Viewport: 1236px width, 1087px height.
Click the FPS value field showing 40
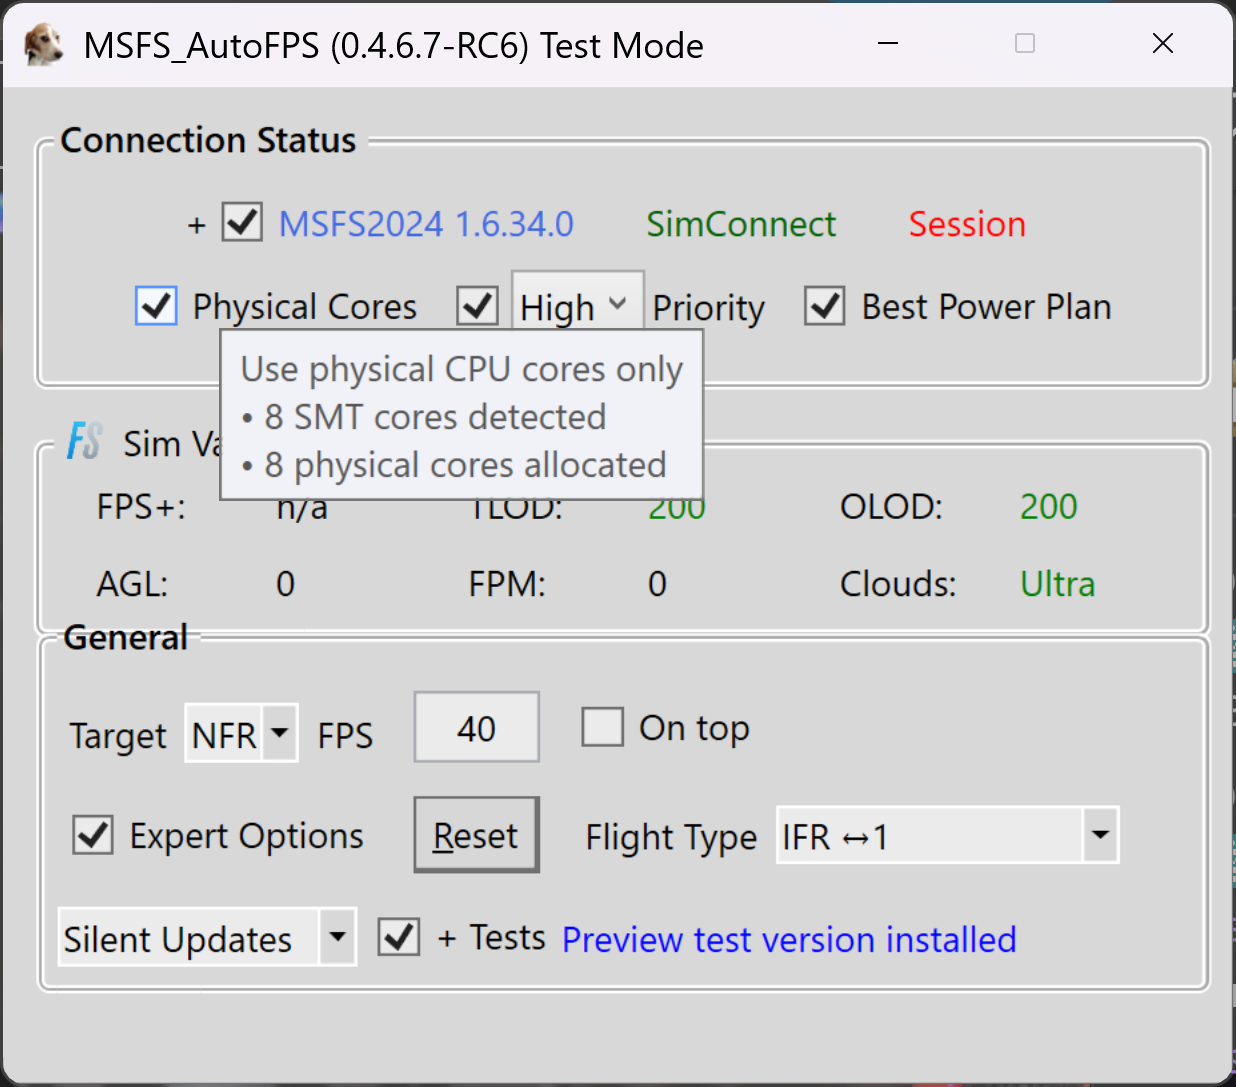[x=477, y=728]
